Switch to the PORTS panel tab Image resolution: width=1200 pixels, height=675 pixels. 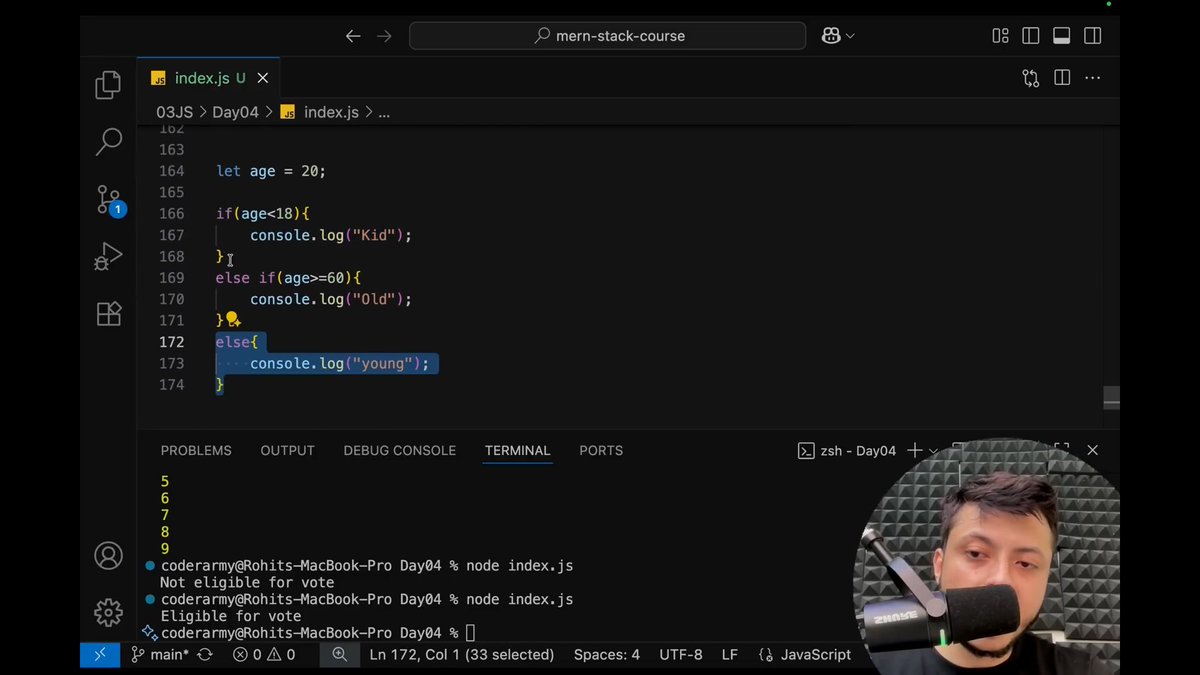601,451
